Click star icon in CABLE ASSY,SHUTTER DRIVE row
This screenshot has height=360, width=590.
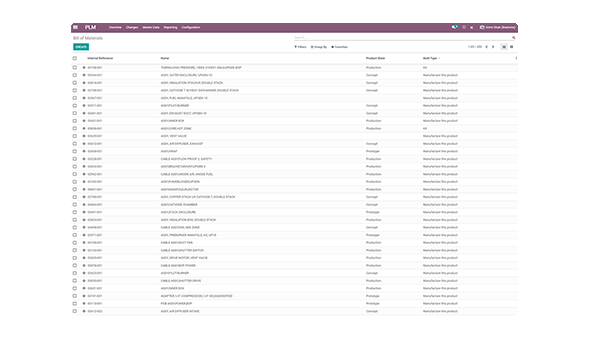click(x=84, y=281)
